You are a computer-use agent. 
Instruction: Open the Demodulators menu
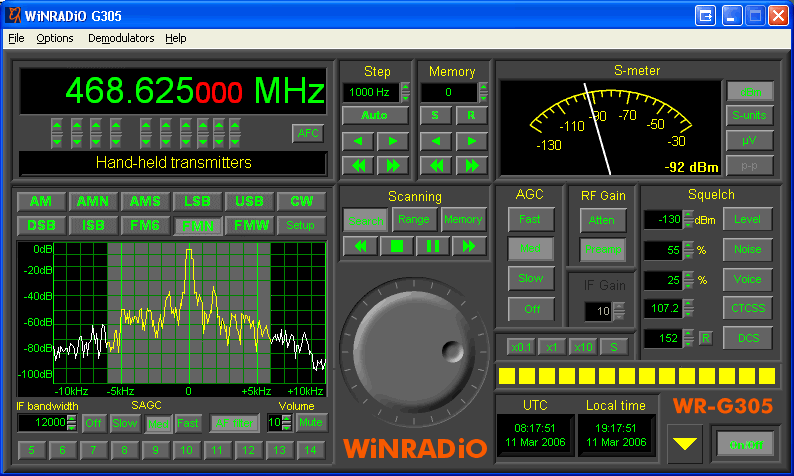(x=121, y=38)
